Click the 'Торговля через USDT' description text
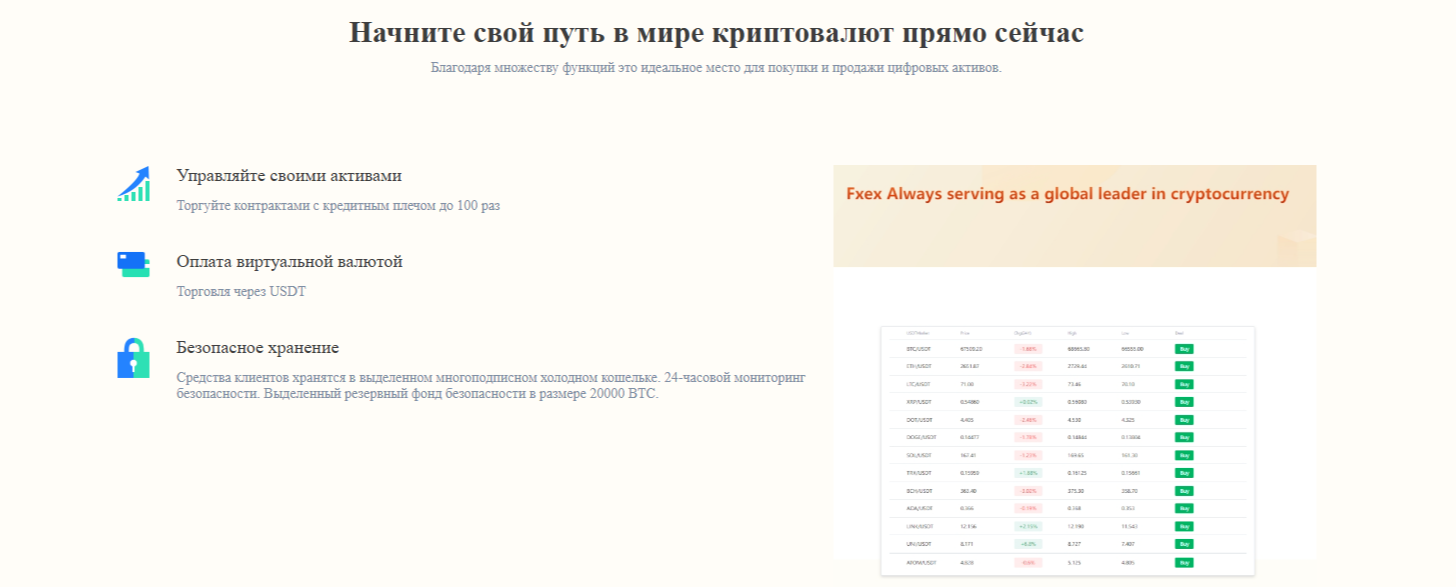The width and height of the screenshot is (1456, 587). click(x=241, y=293)
